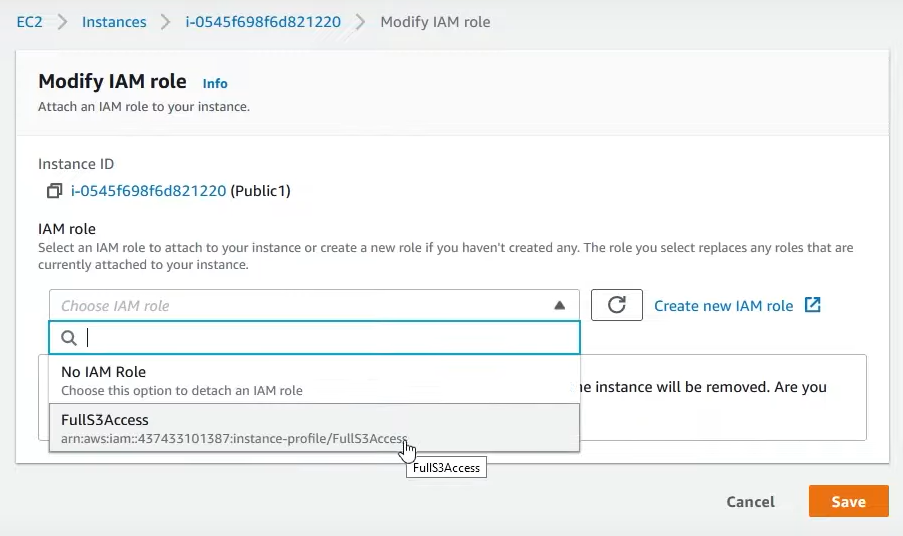This screenshot has height=536, width=903.
Task: Refresh the IAM role list
Action: (617, 305)
